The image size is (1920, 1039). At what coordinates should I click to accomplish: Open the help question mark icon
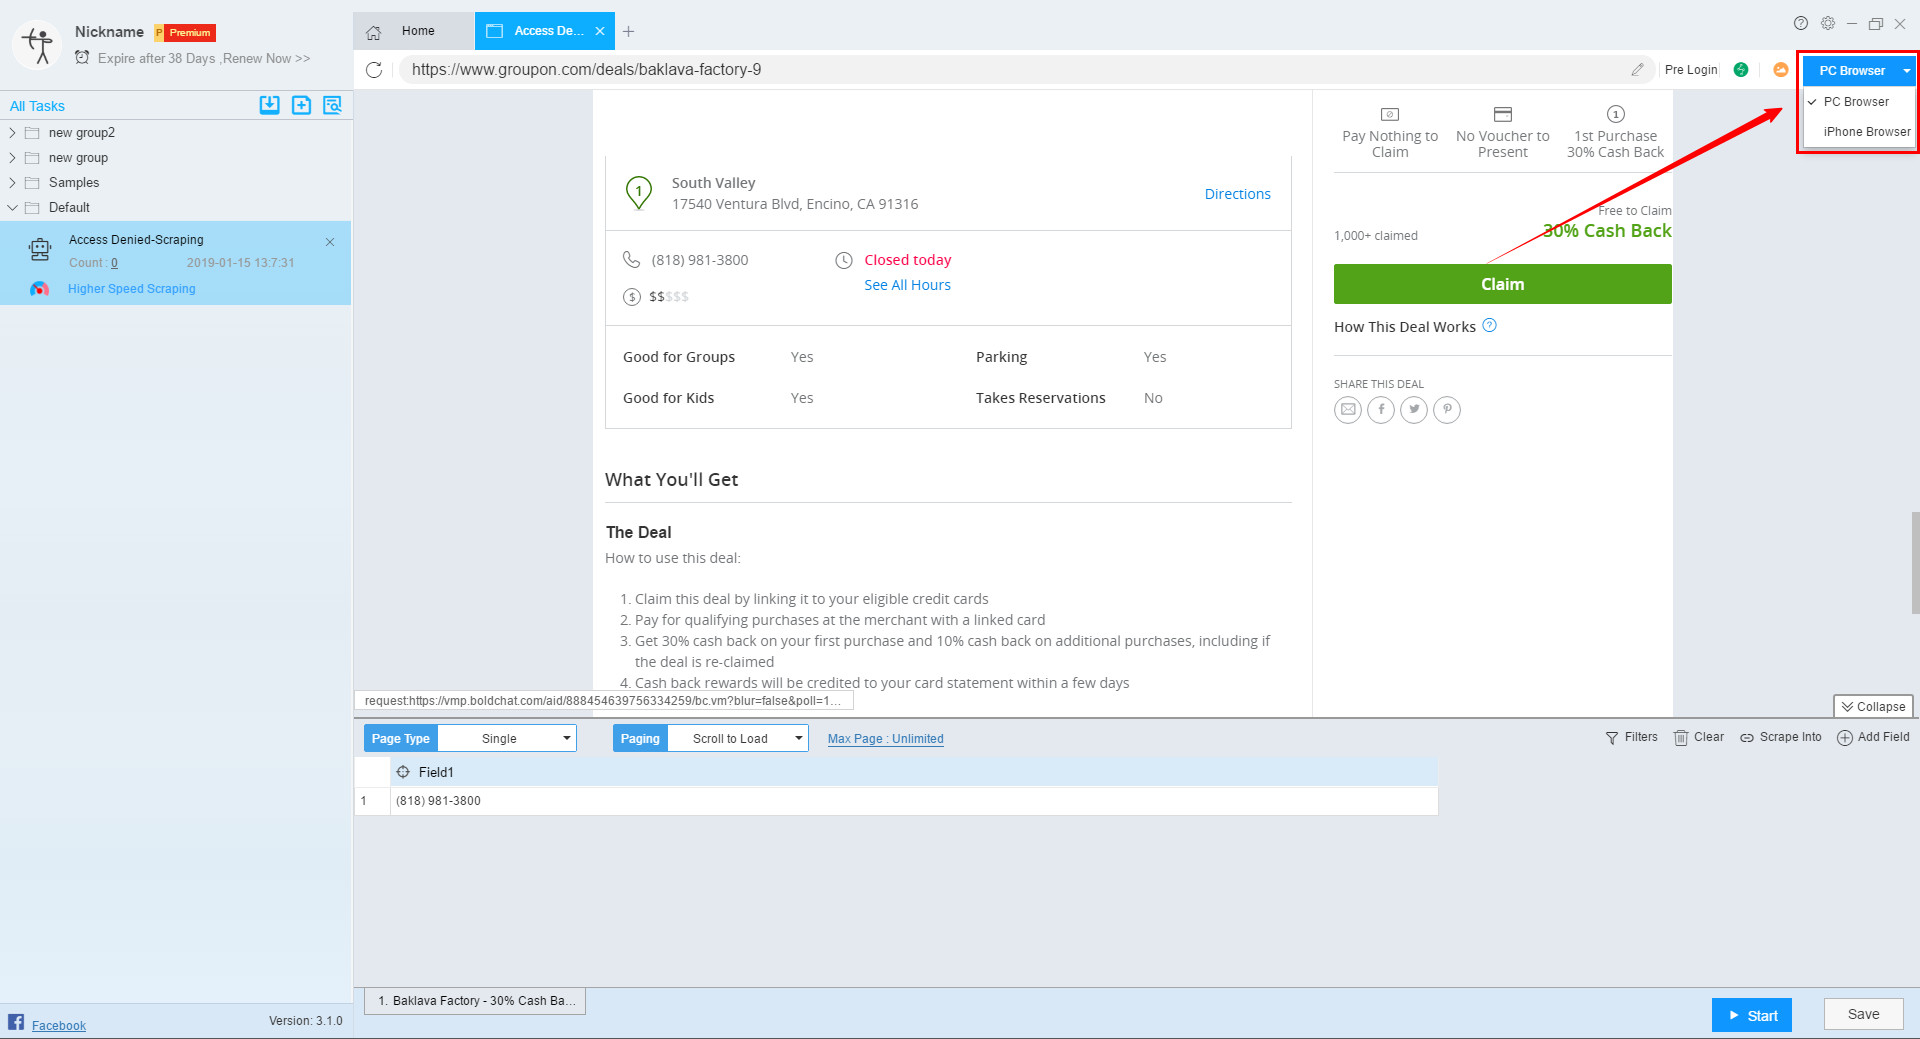point(1801,23)
